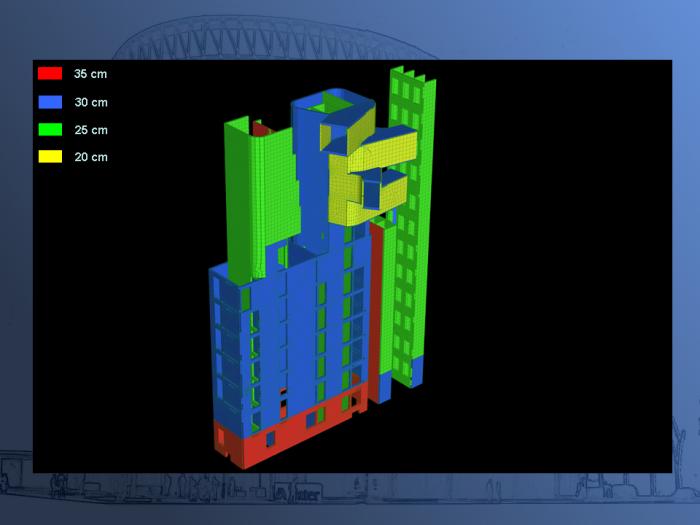Select the green 25 cm legend swatch

click(49, 130)
